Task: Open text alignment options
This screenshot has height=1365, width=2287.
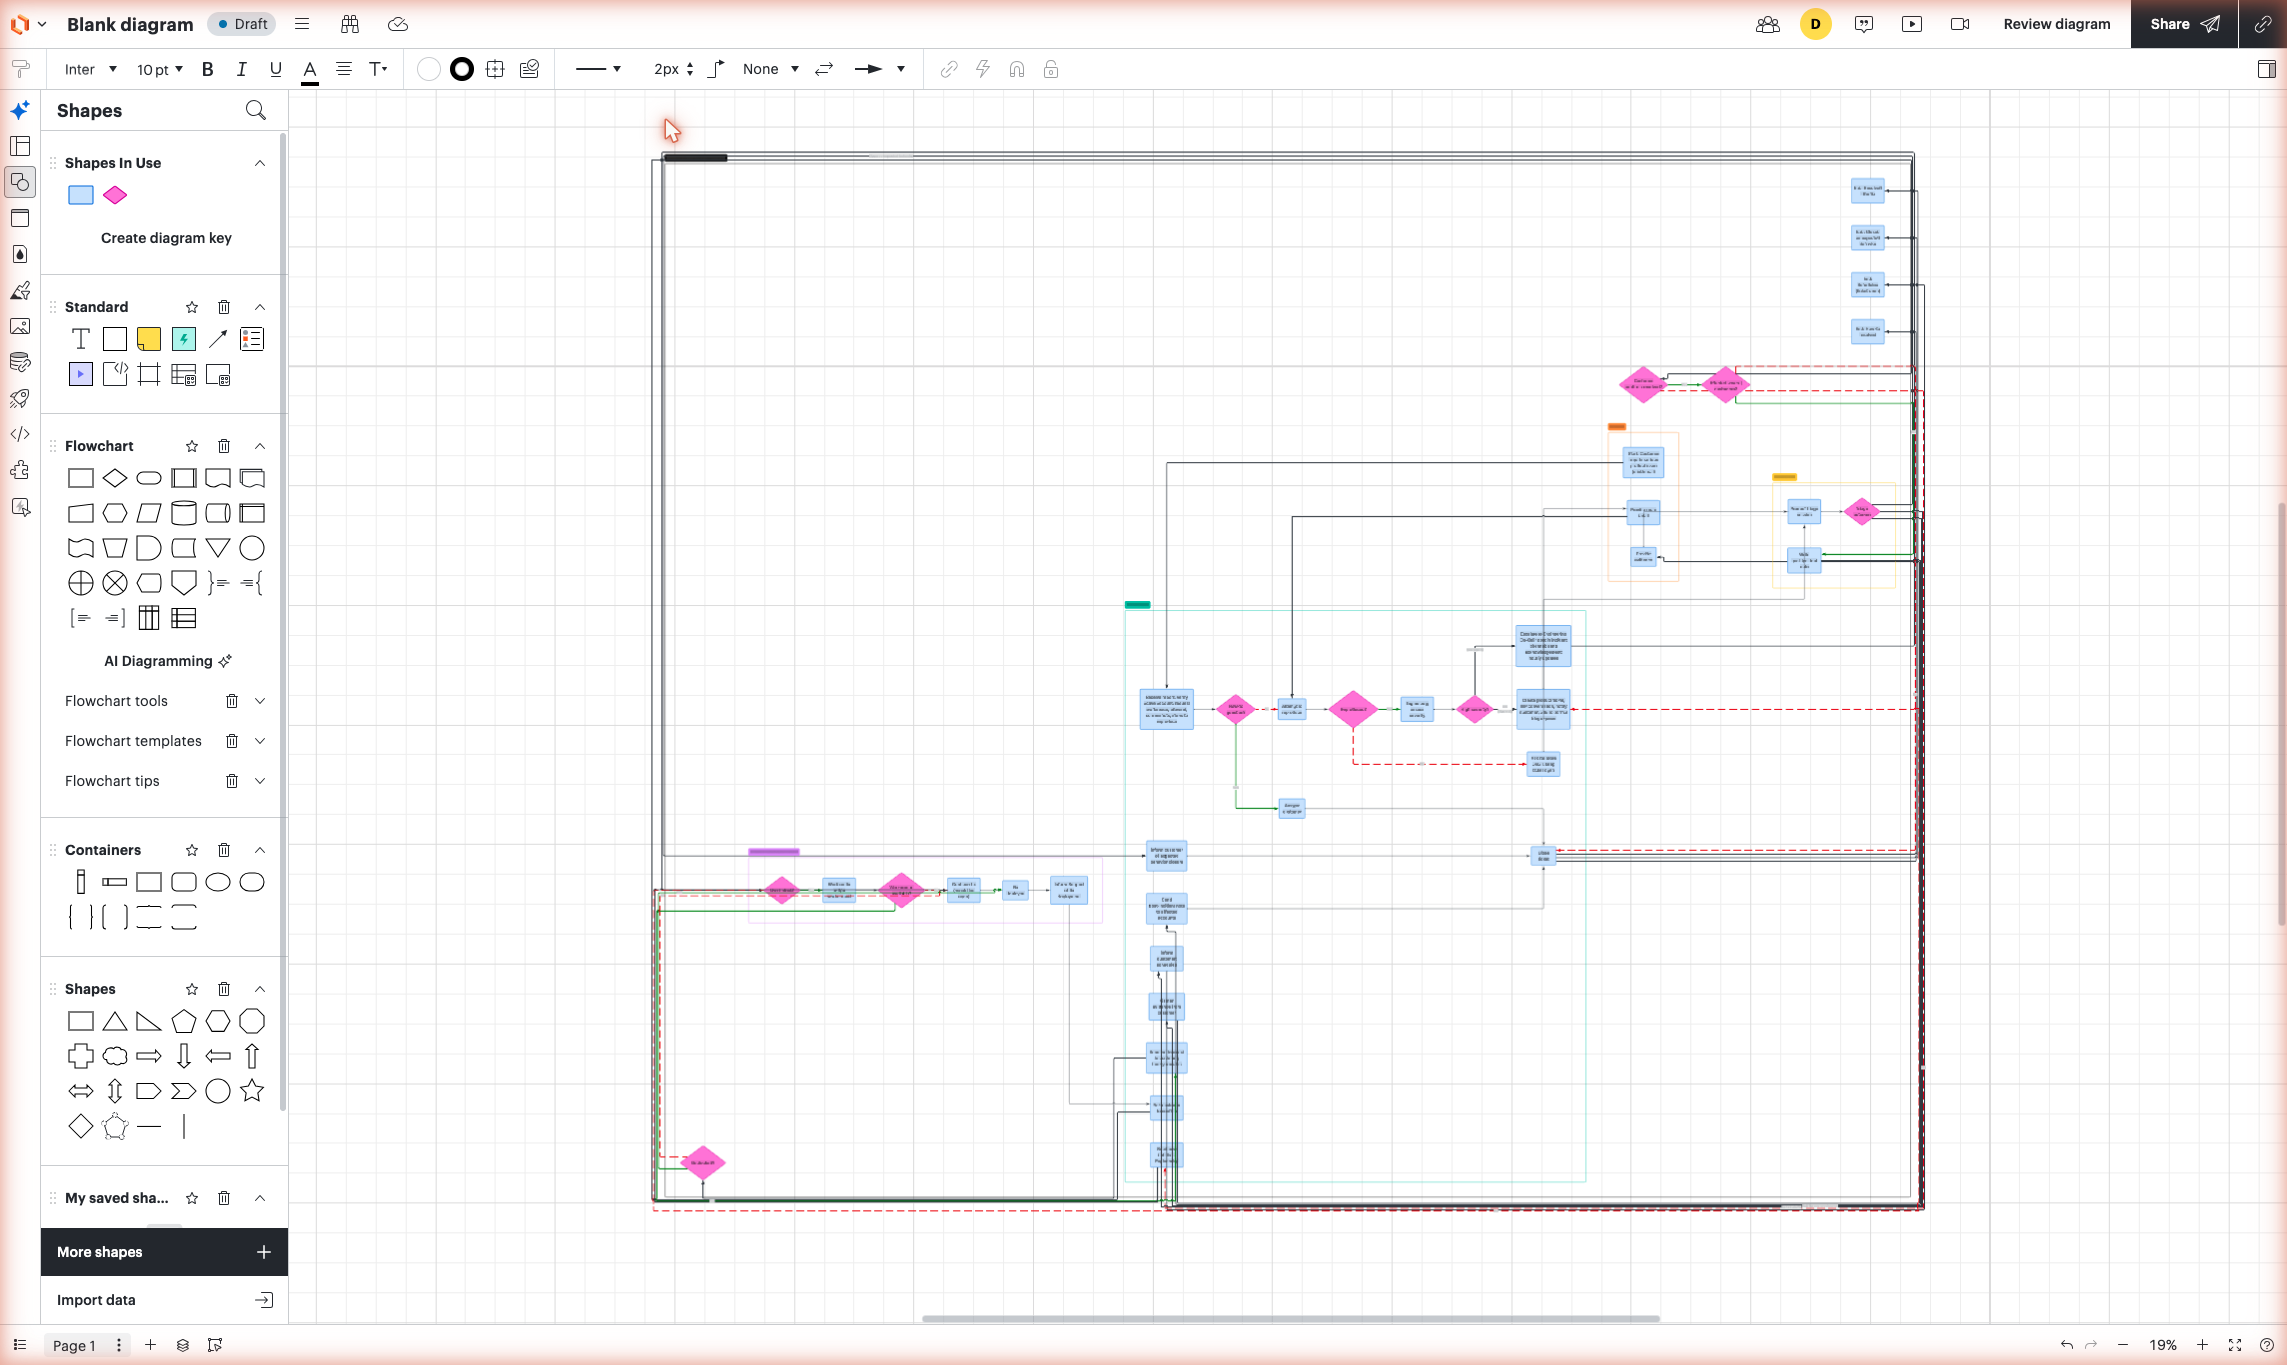Action: tap(344, 69)
